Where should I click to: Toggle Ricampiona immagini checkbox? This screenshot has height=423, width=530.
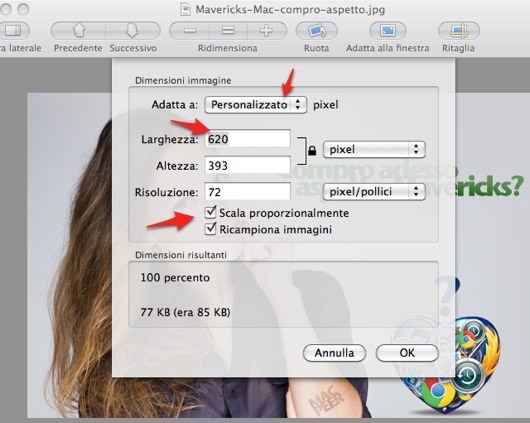211,229
